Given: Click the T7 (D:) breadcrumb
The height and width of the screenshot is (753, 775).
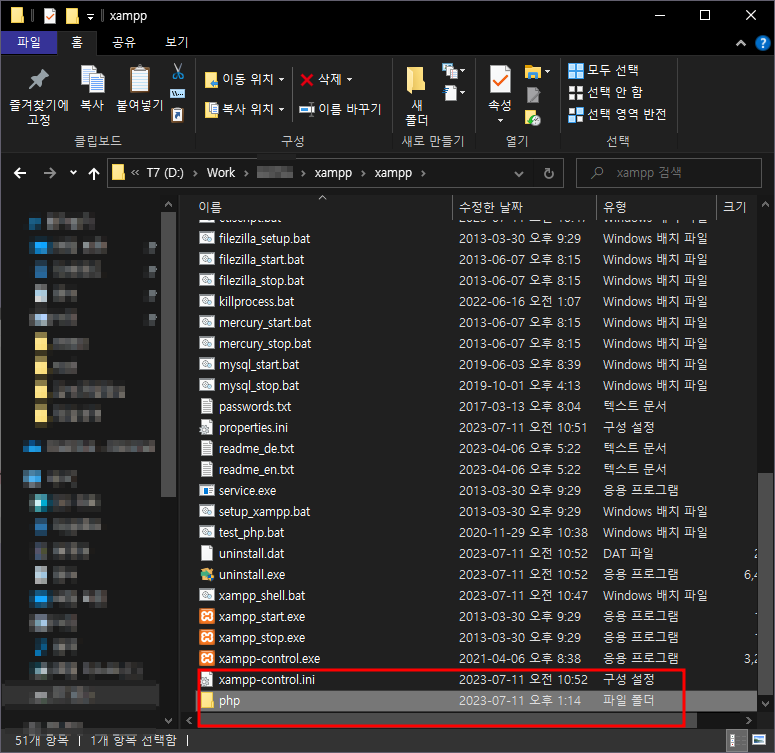Looking at the screenshot, I should 165,173.
